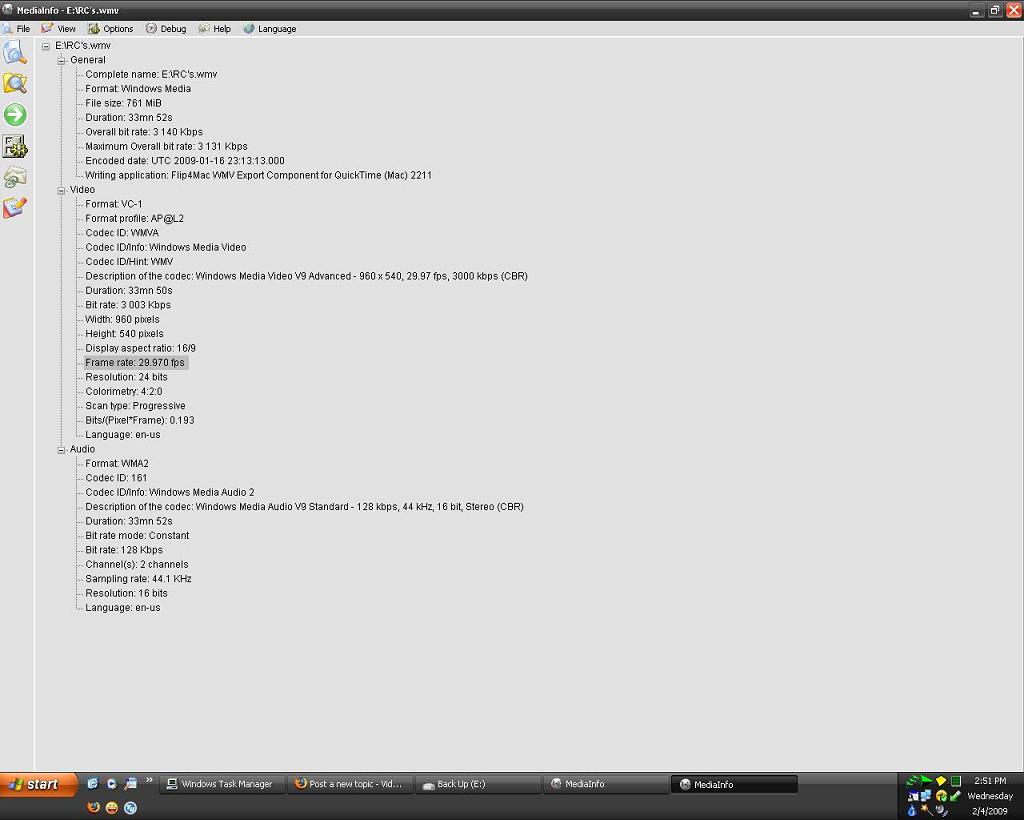1024x820 pixels.
Task: Collapse the Video section
Action: [x=61, y=191]
